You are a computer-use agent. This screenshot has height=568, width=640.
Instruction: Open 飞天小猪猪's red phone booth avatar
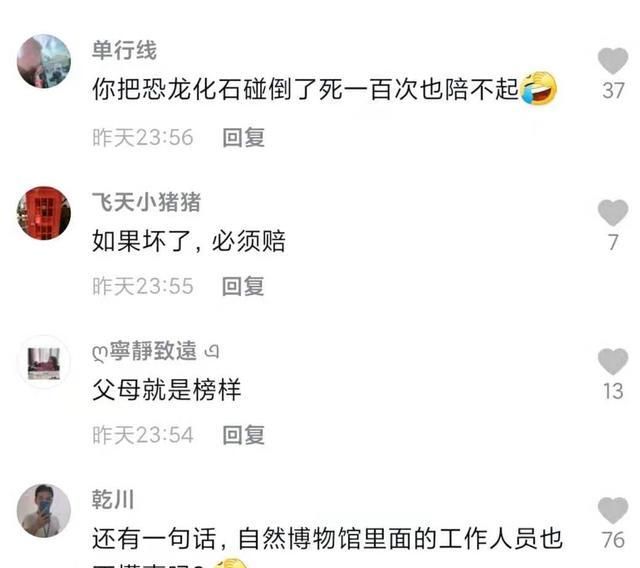click(44, 213)
